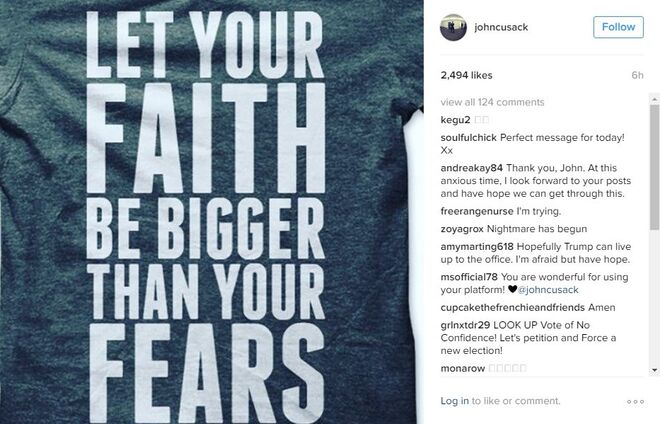The image size is (660, 424).
Task: Click the Log in link
Action: (455, 401)
